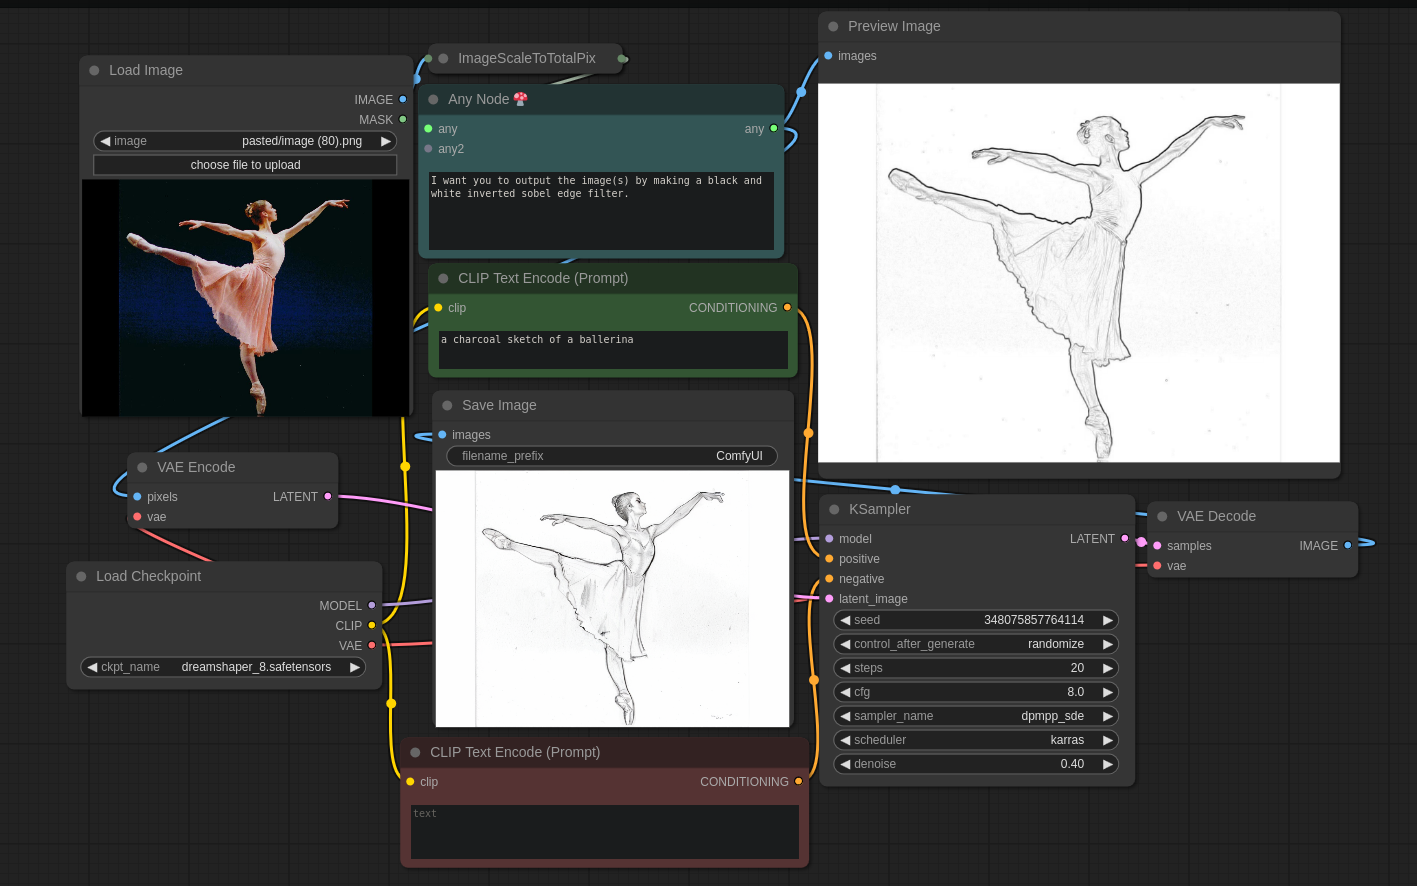Click choose file to upload button
The height and width of the screenshot is (886, 1417).
pyautogui.click(x=245, y=165)
